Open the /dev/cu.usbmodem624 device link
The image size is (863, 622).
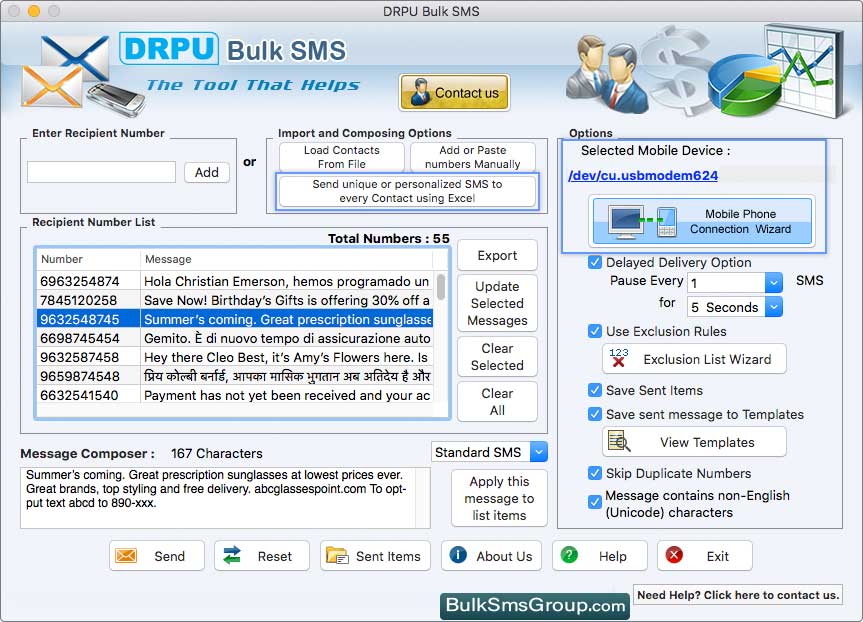click(643, 176)
